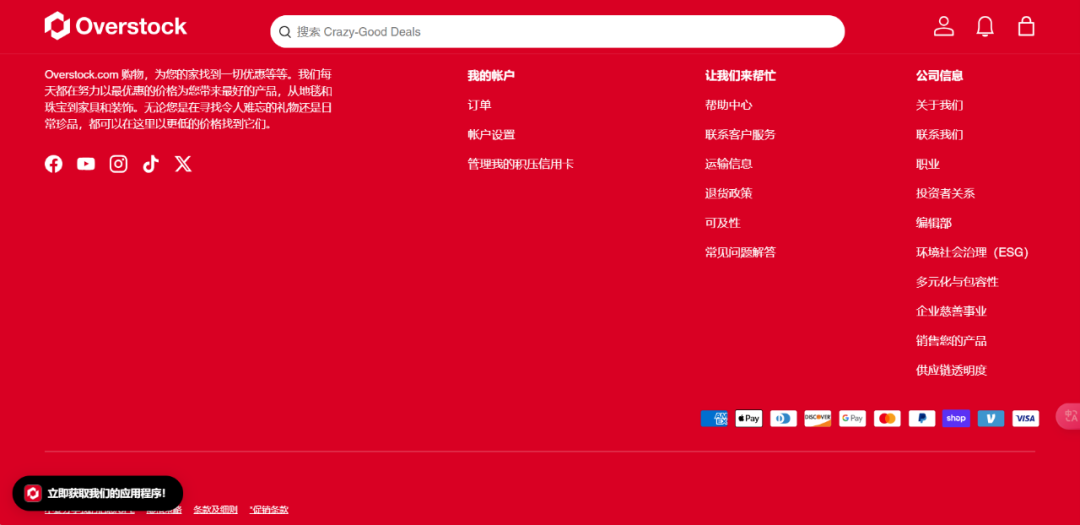Open the 环境社会治理 (ESG) link

coord(973,253)
